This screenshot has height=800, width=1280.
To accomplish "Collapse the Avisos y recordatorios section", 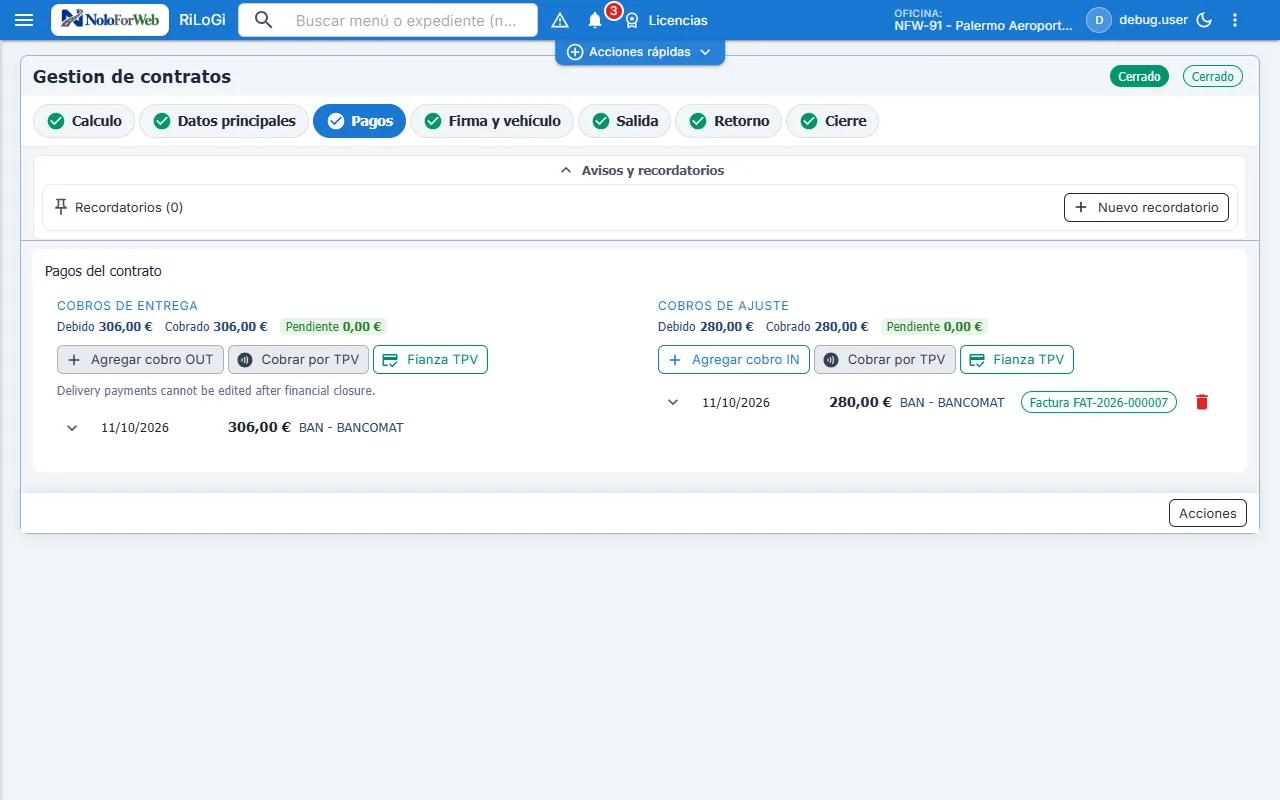I will point(640,171).
